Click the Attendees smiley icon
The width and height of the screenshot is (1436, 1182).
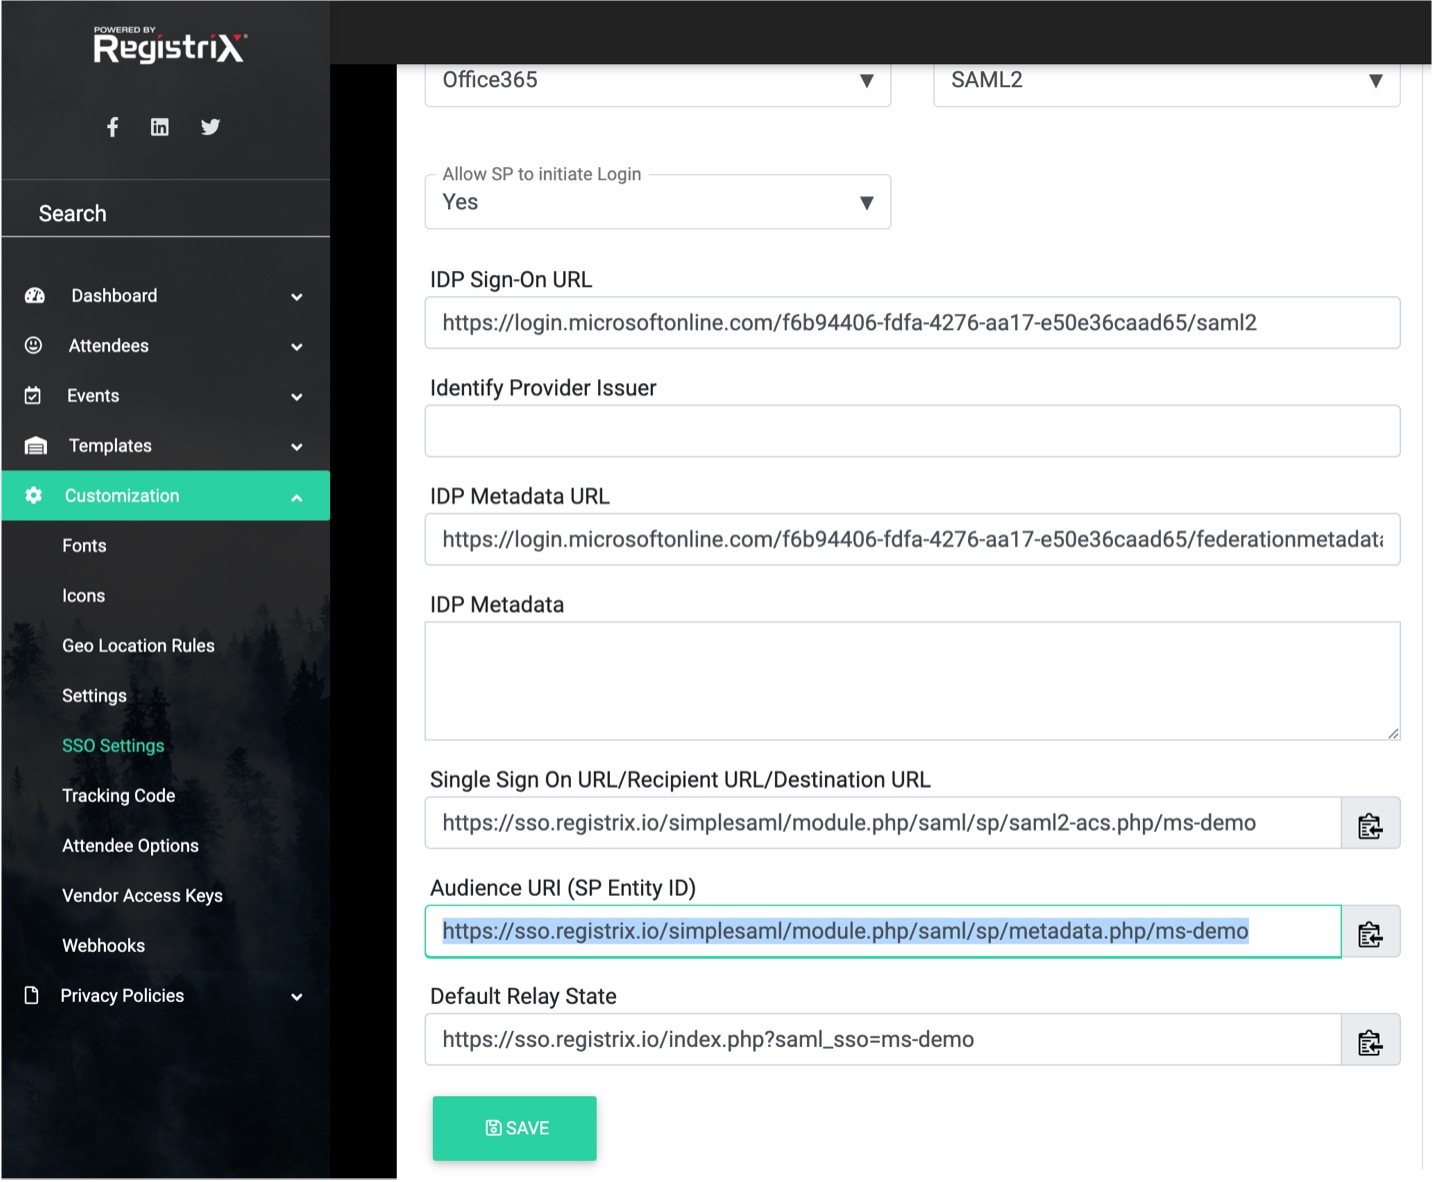point(33,345)
